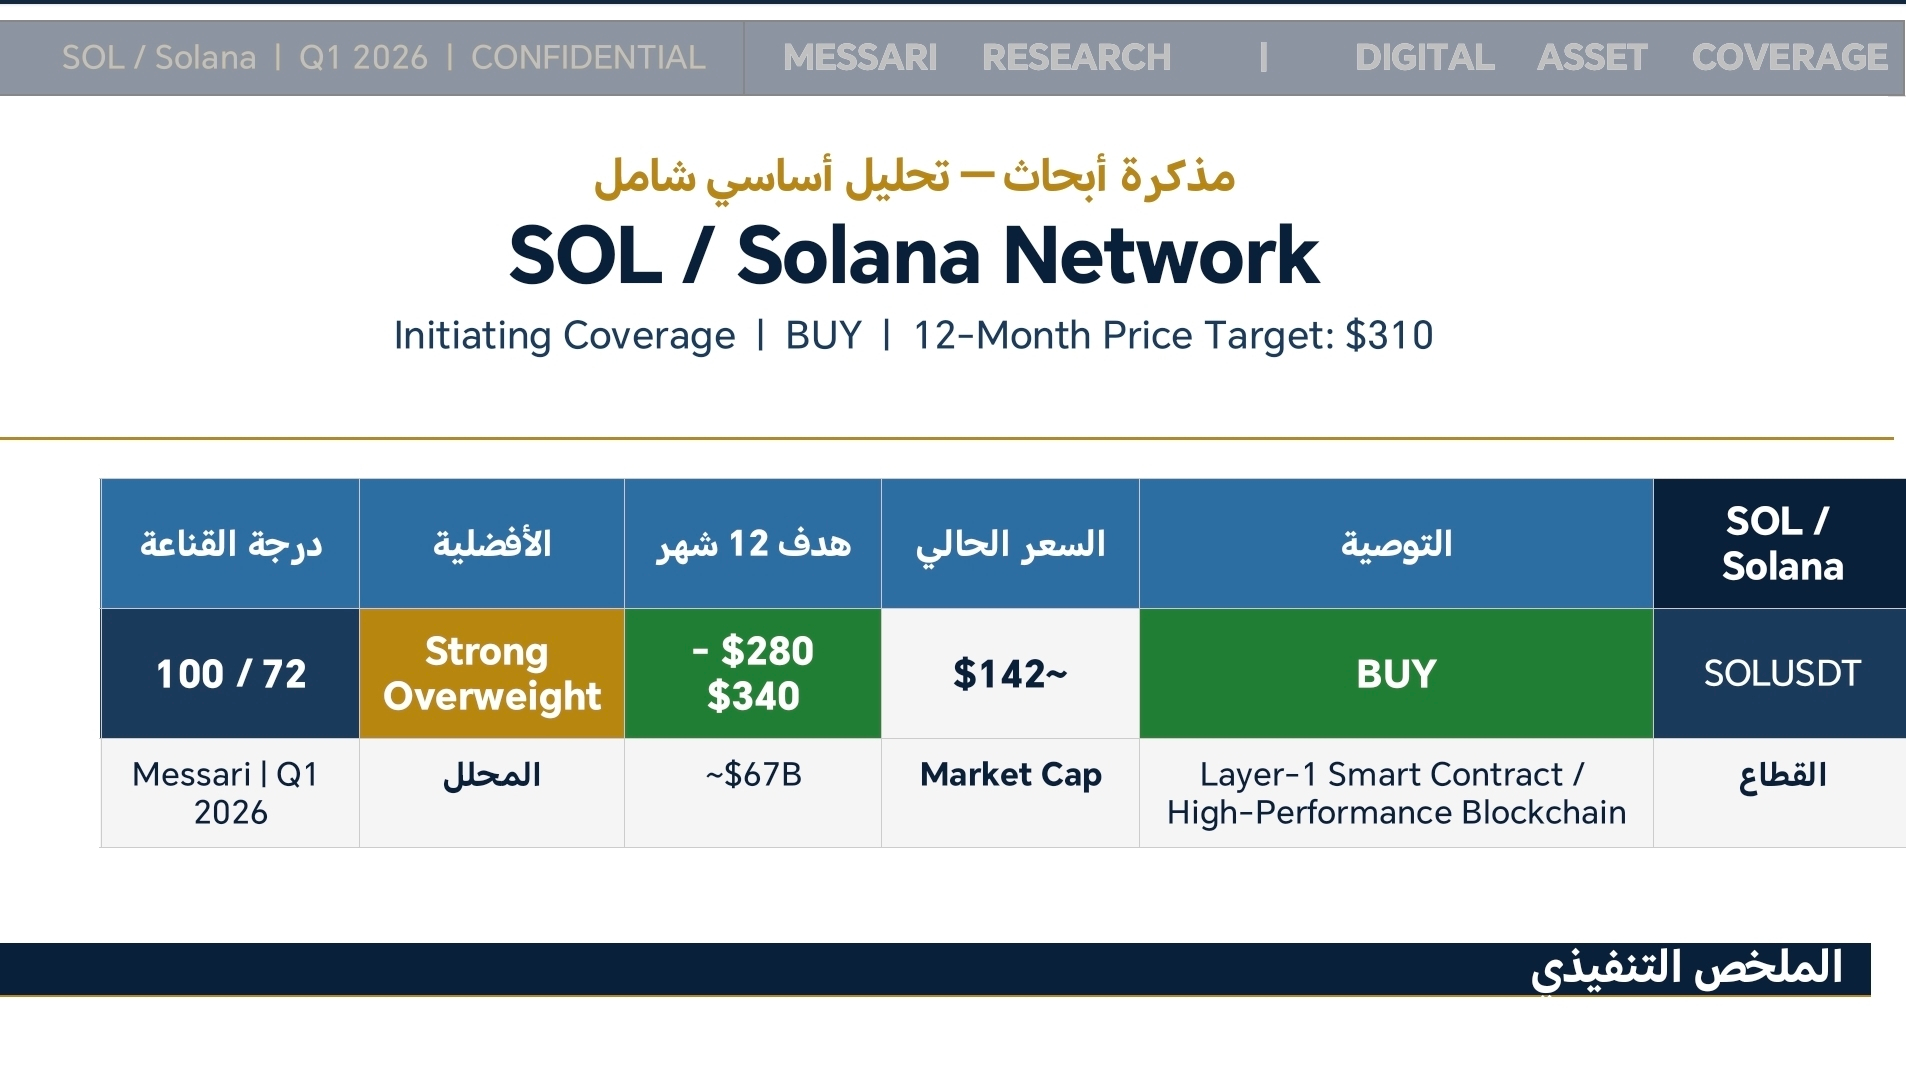
Task: Select the gold Strong Overweight cell
Action: [492, 674]
